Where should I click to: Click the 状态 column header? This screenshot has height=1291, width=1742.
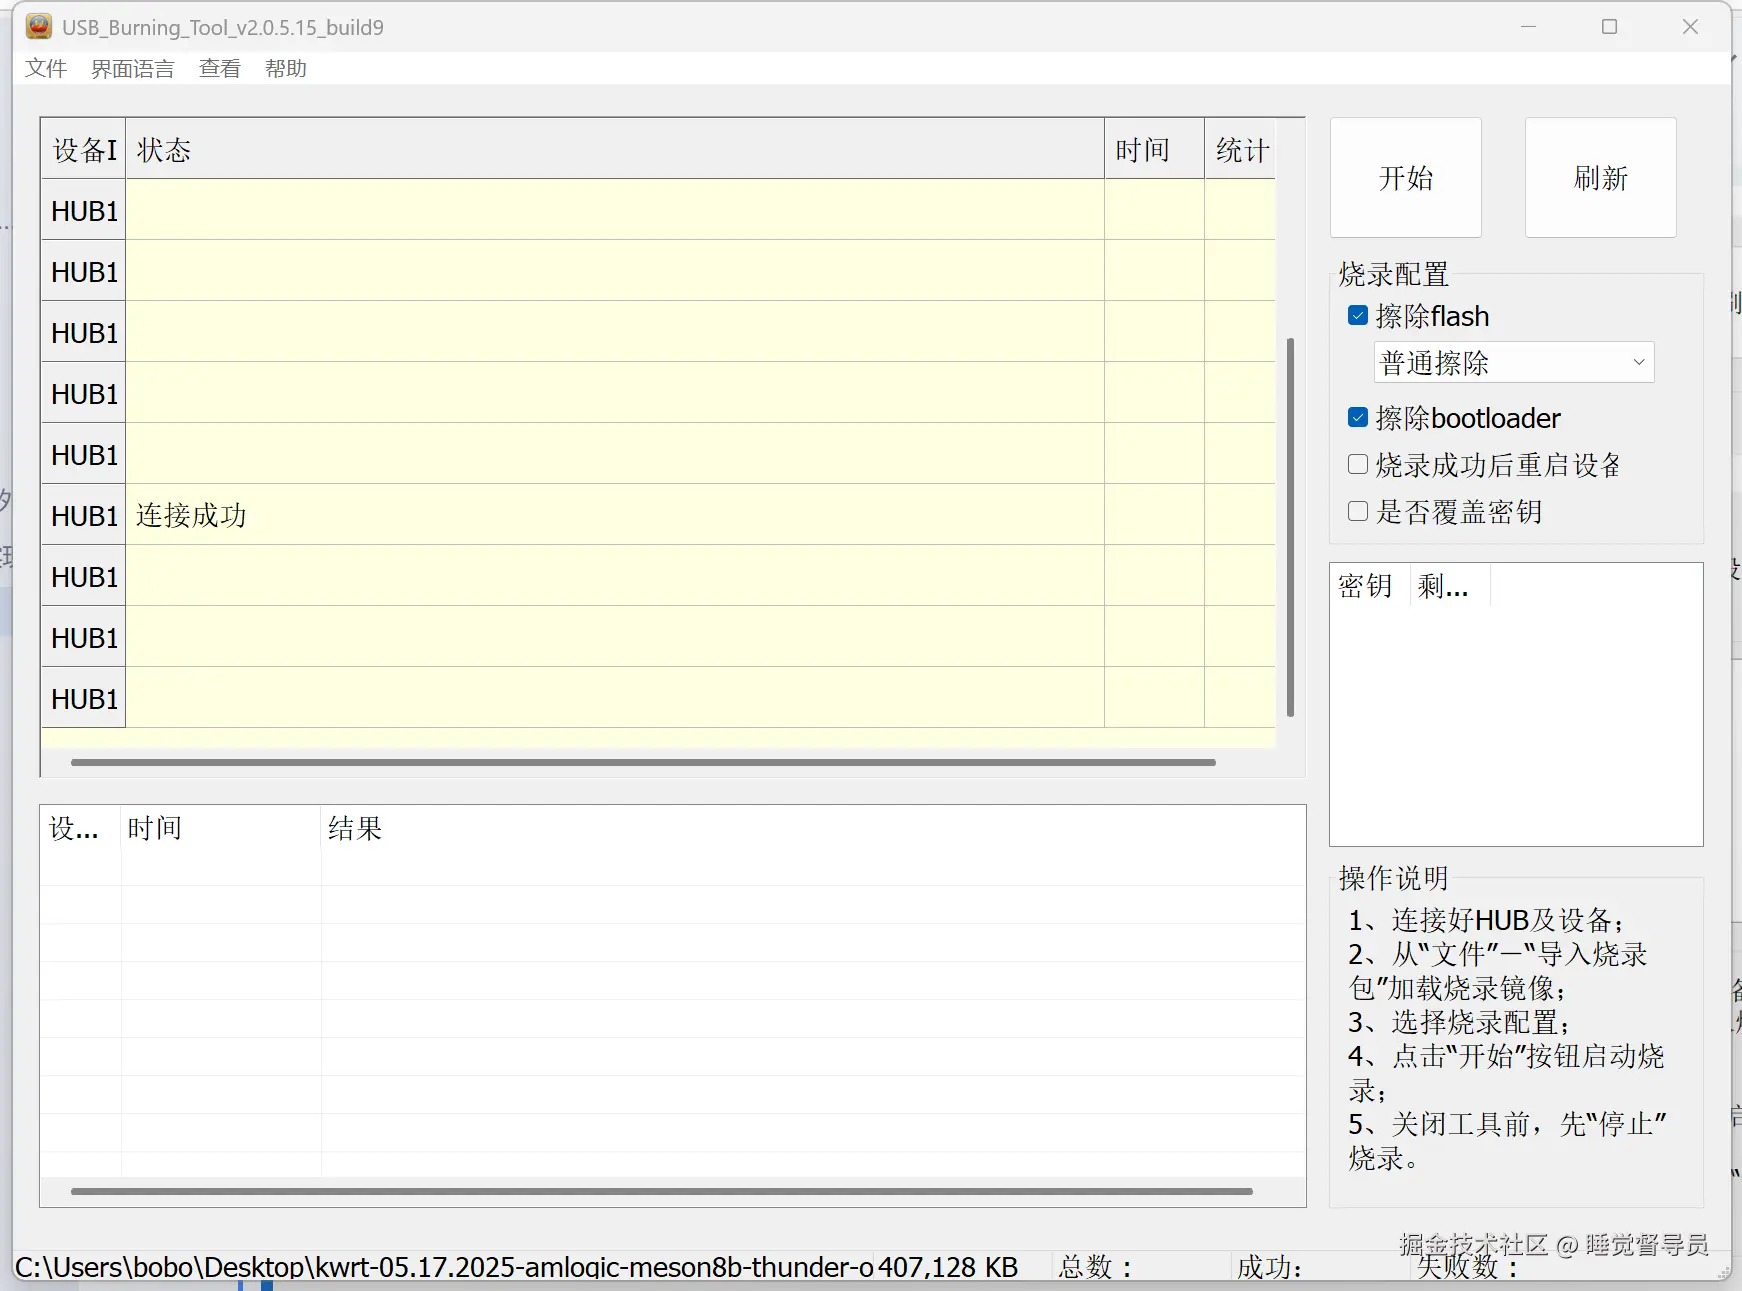tap(615, 150)
